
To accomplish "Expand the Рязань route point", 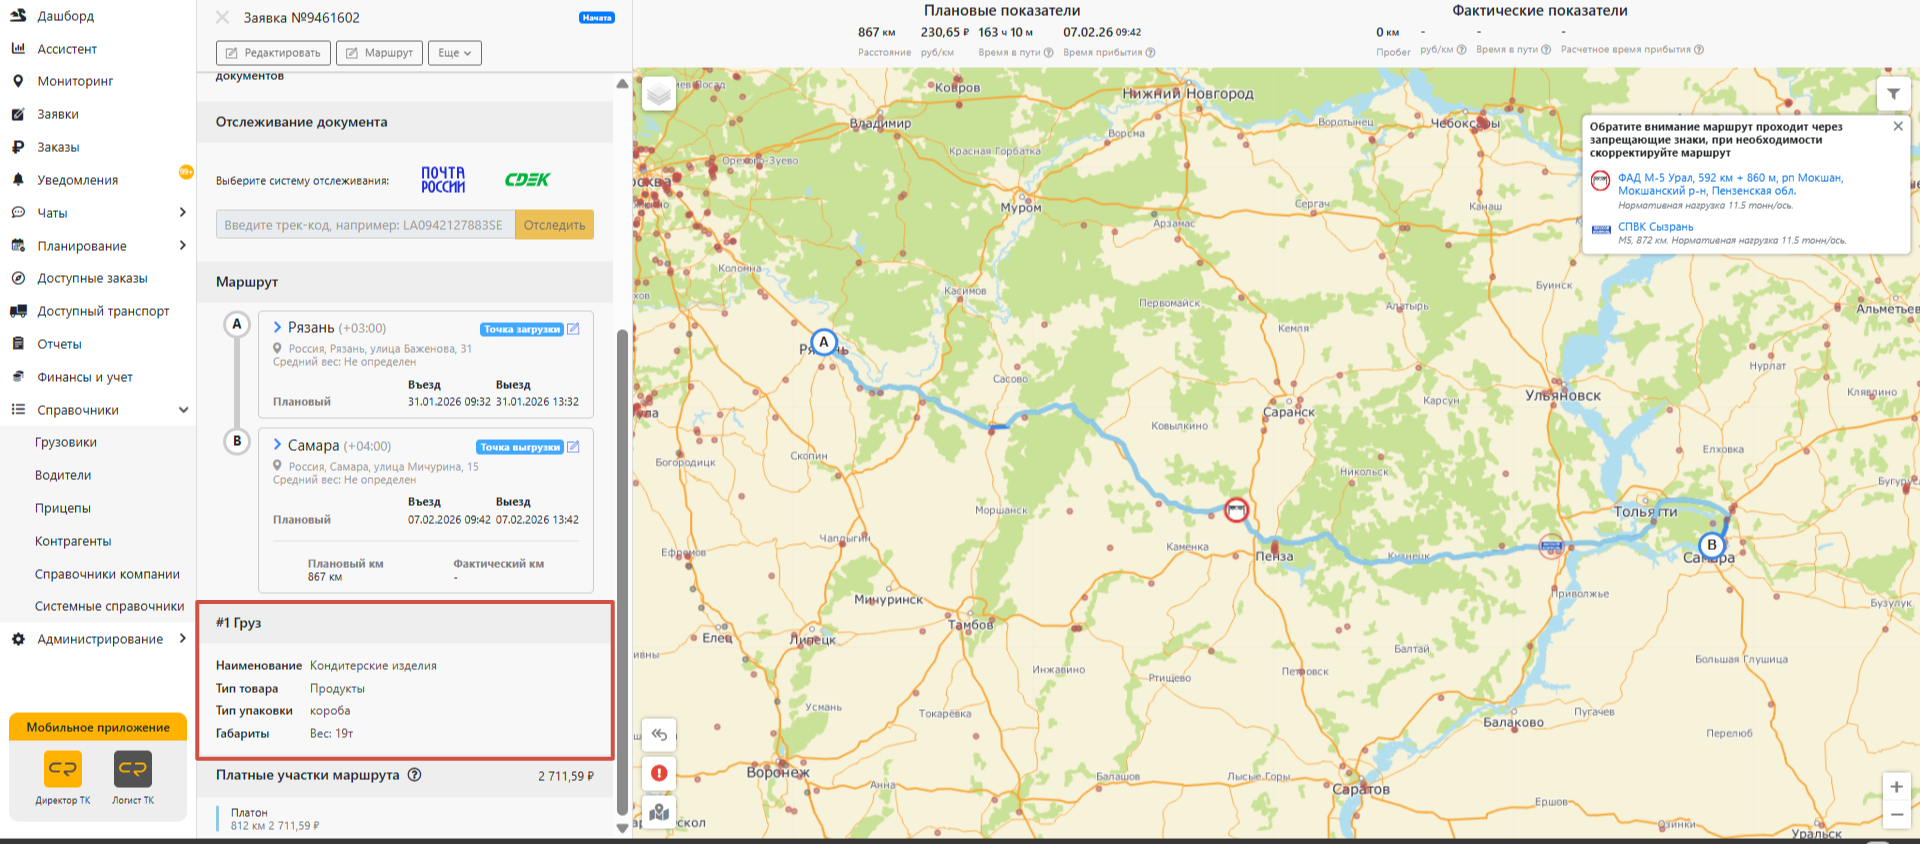I will tap(277, 327).
